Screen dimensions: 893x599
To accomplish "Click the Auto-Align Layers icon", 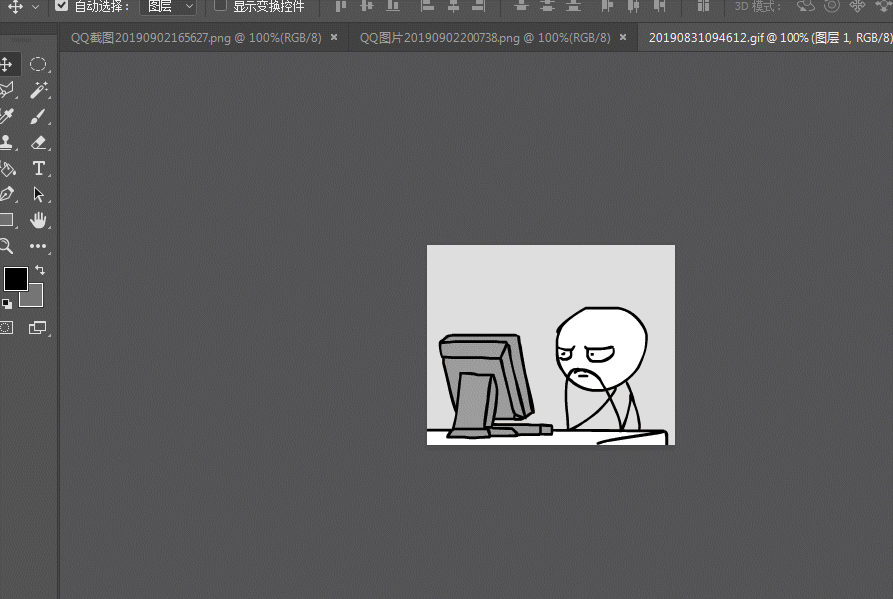I will point(703,6).
